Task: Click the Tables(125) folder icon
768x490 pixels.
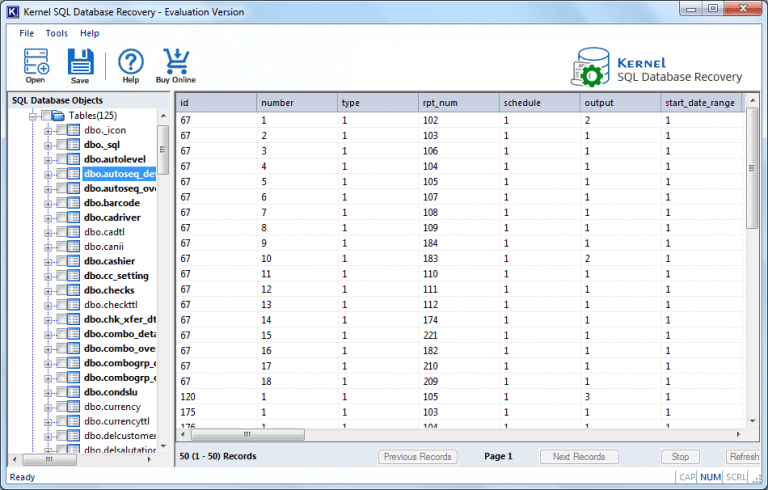Action: [58, 116]
